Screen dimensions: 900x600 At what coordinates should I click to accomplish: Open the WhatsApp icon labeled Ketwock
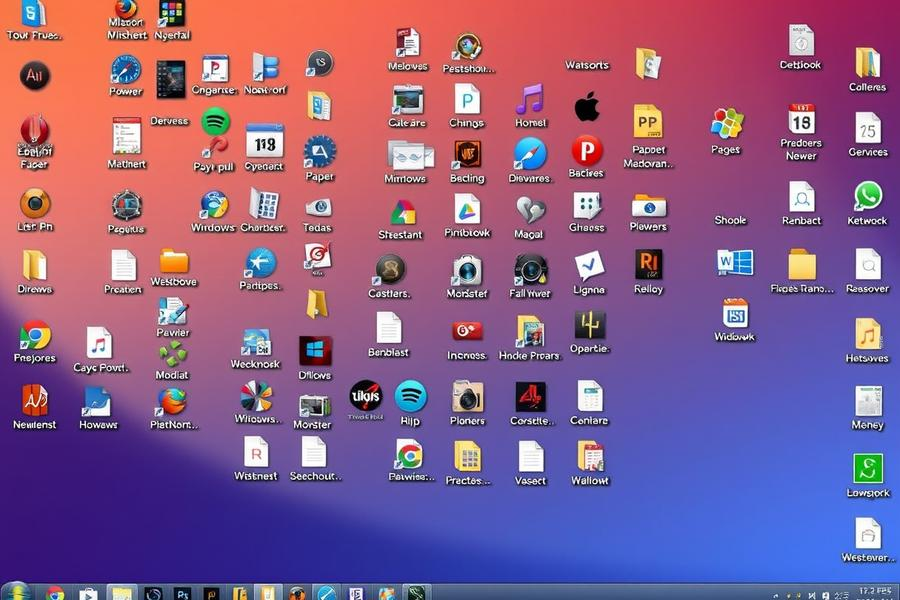coord(867,197)
